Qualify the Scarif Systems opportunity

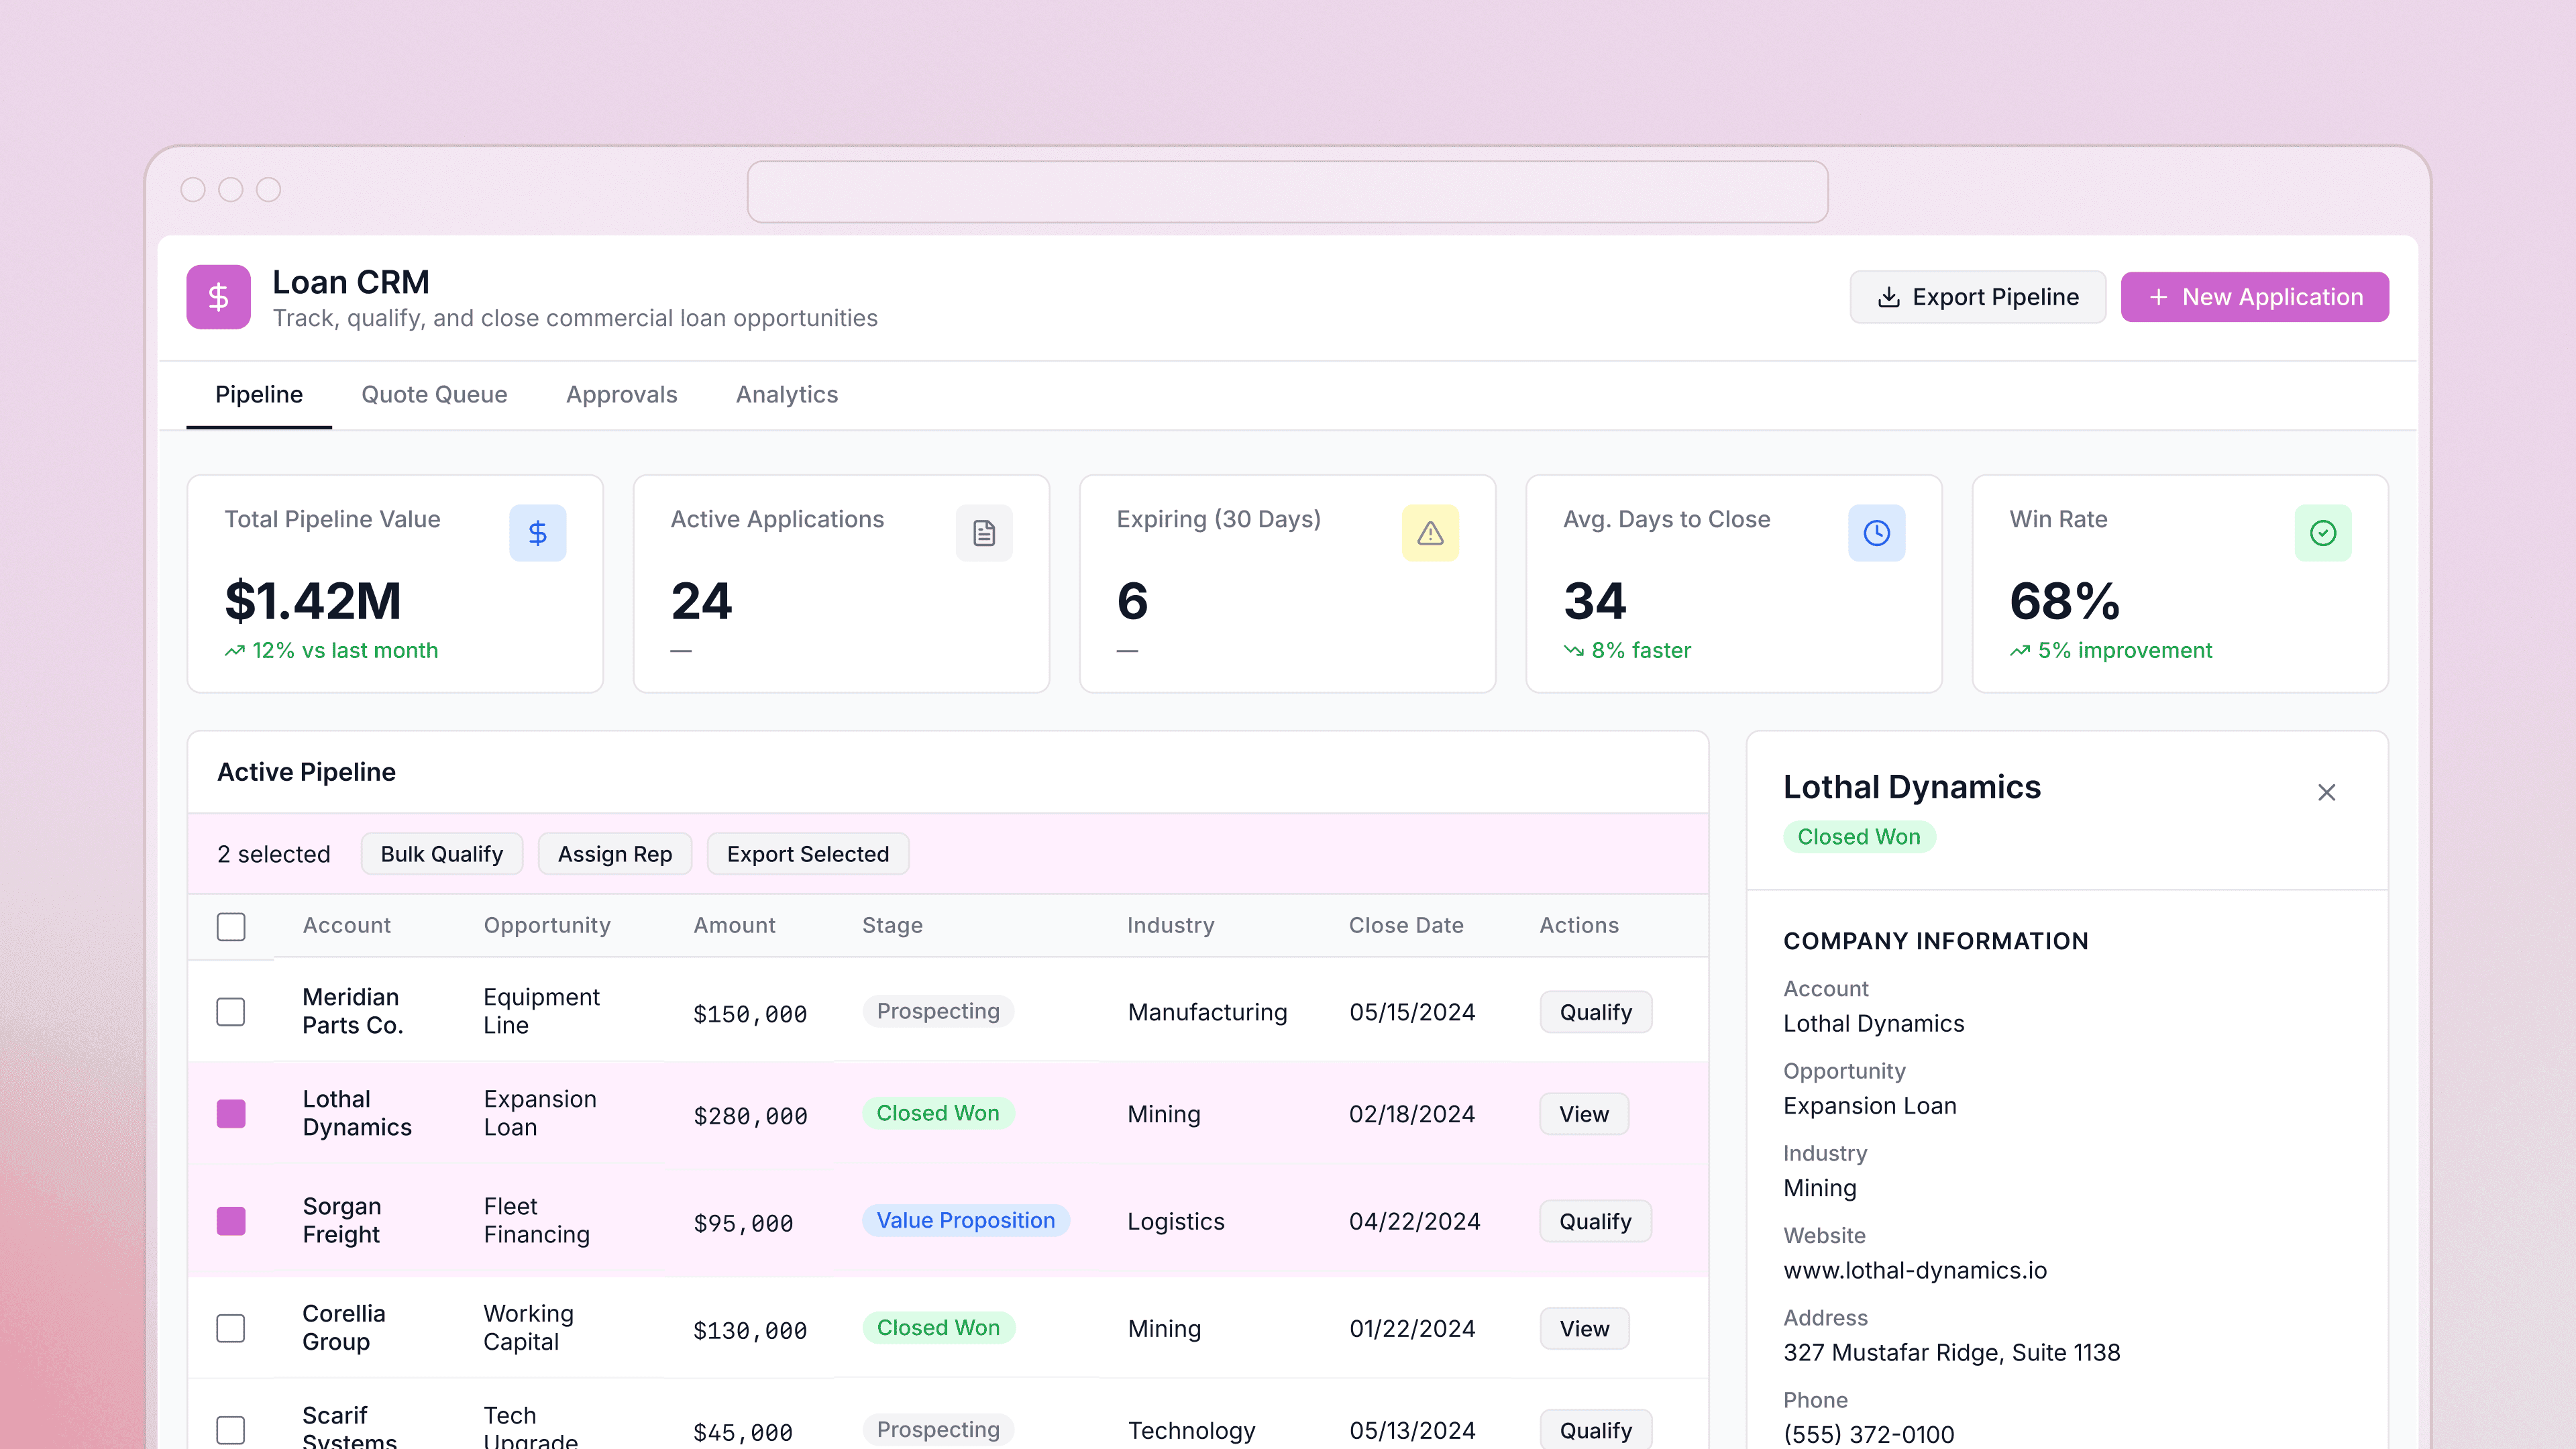(x=1596, y=1430)
